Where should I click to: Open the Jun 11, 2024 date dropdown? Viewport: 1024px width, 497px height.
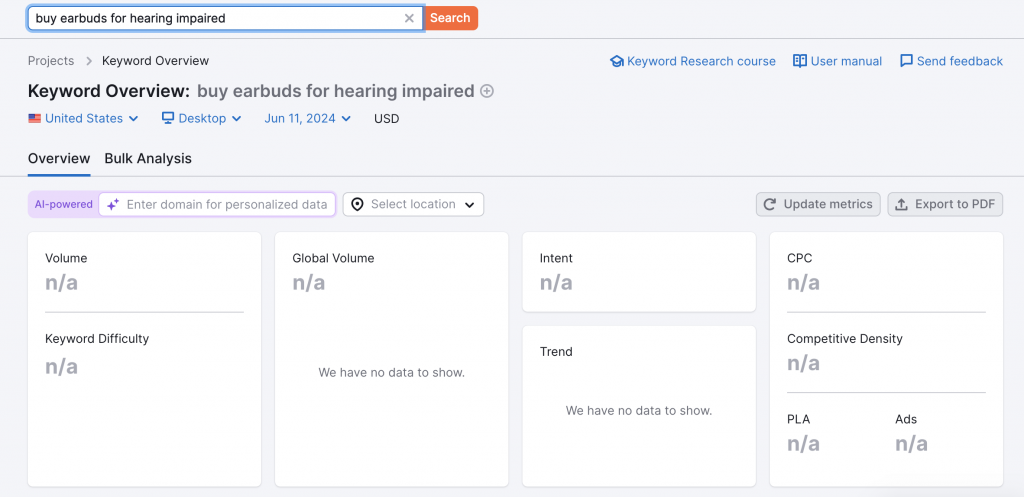[308, 119]
